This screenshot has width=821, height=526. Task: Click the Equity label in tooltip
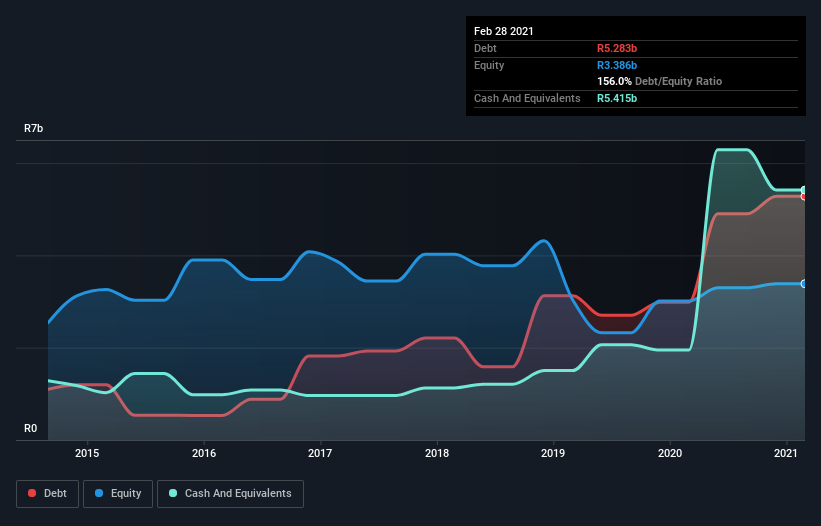pyautogui.click(x=489, y=65)
